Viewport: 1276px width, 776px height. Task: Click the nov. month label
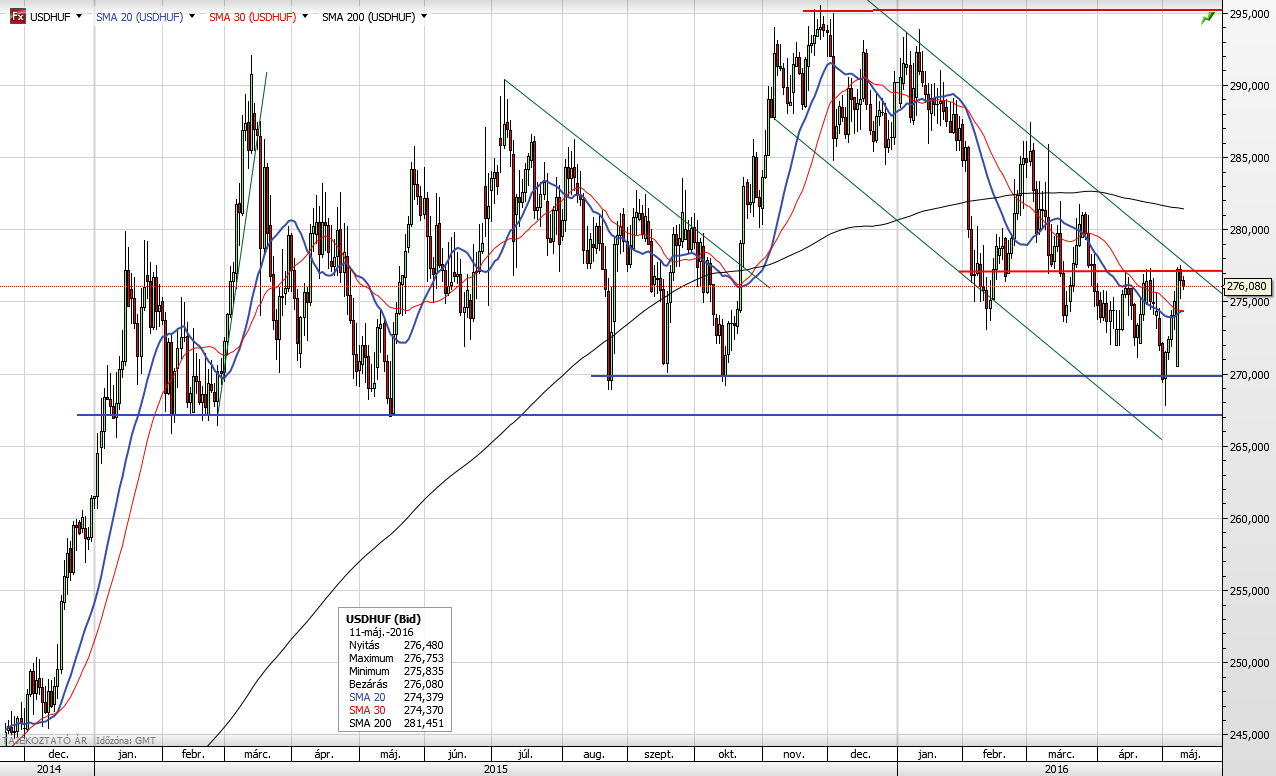point(795,755)
